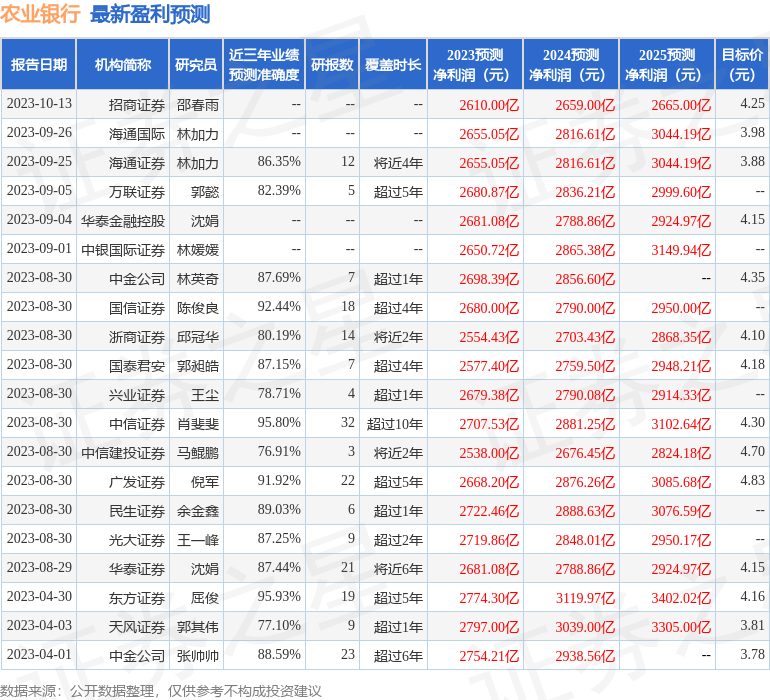This screenshot has width=770, height=700.
Task: Click target price 4.18
Action: [752, 364]
